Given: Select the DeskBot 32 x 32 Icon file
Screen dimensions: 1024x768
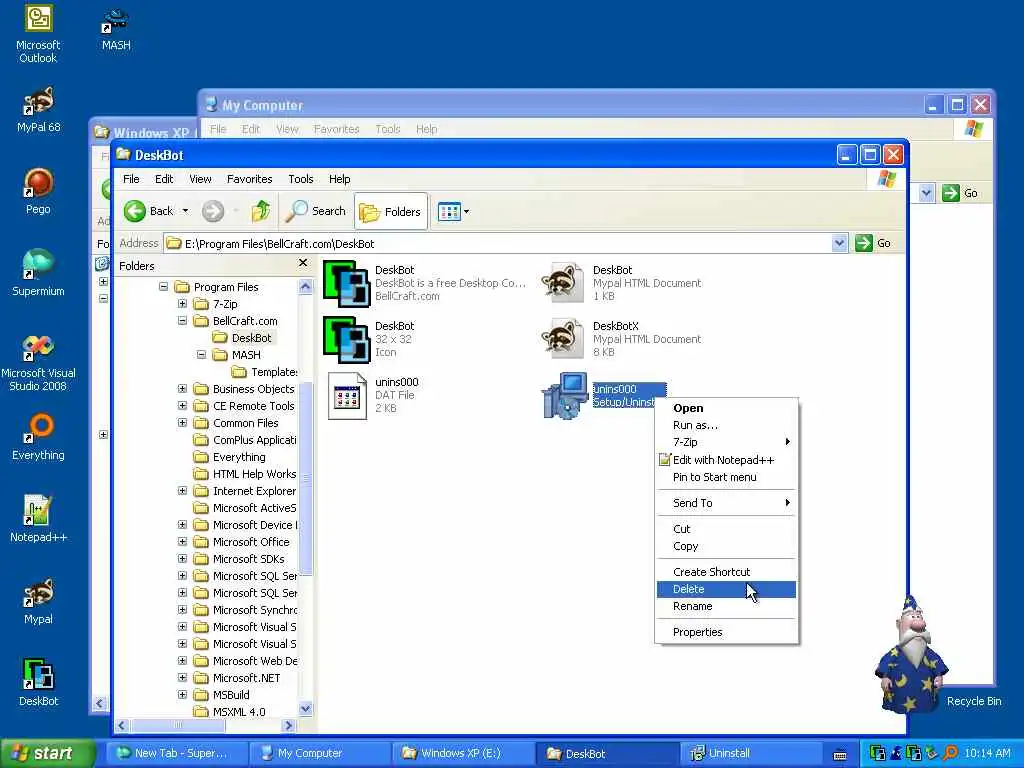Looking at the screenshot, I should (x=347, y=340).
